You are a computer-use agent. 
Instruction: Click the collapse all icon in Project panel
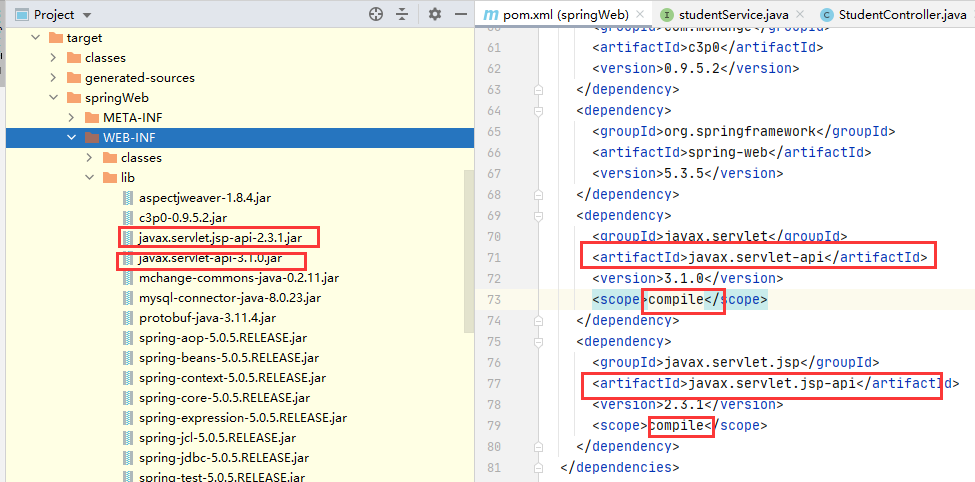(x=402, y=14)
